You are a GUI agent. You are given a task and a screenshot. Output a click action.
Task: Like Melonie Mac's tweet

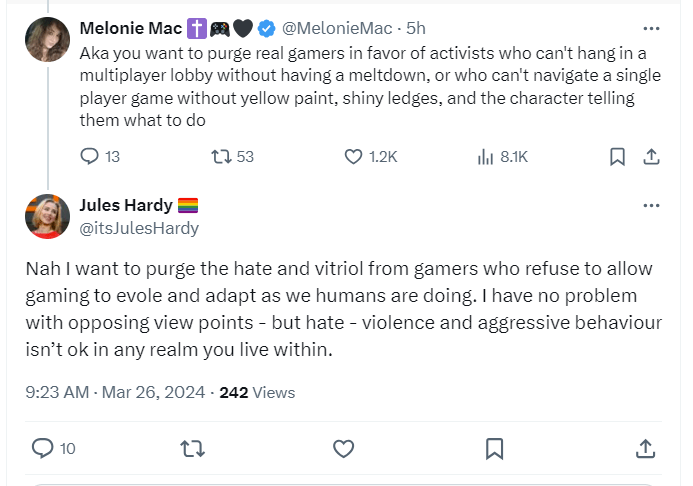(353, 156)
